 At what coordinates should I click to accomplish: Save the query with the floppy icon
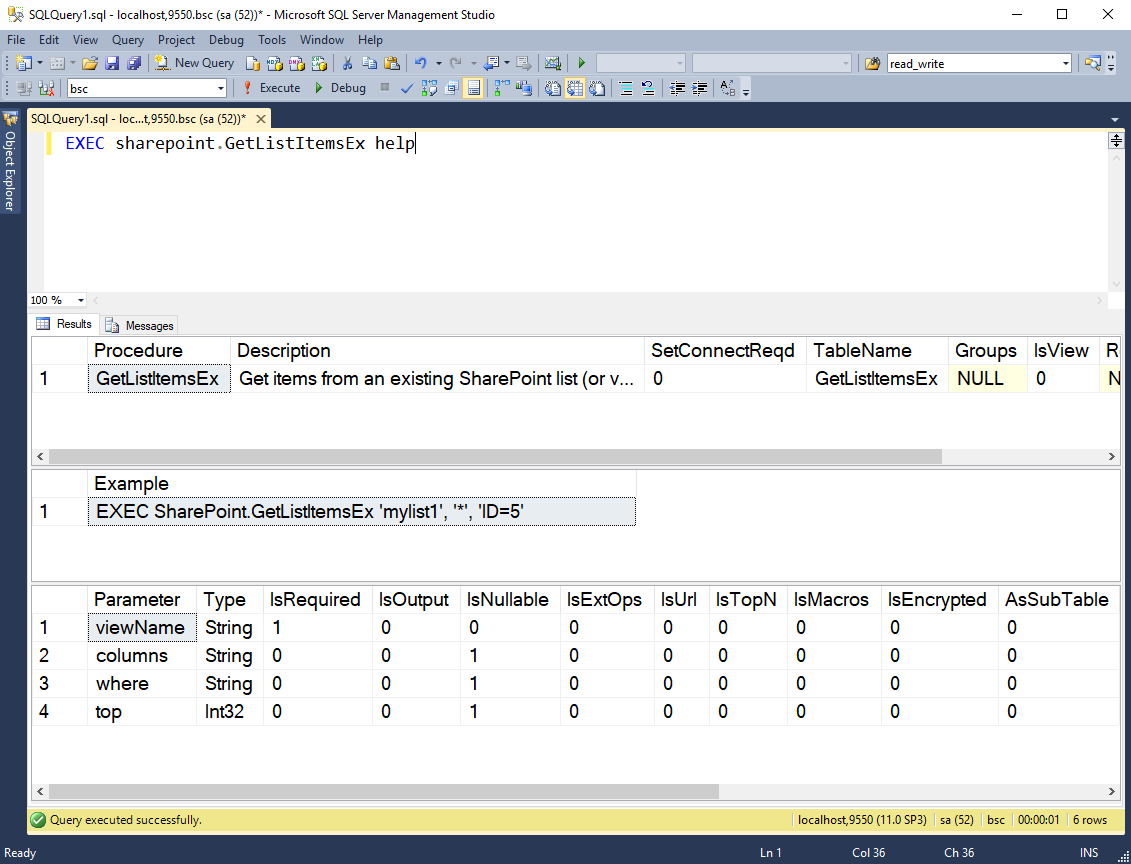pyautogui.click(x=112, y=63)
